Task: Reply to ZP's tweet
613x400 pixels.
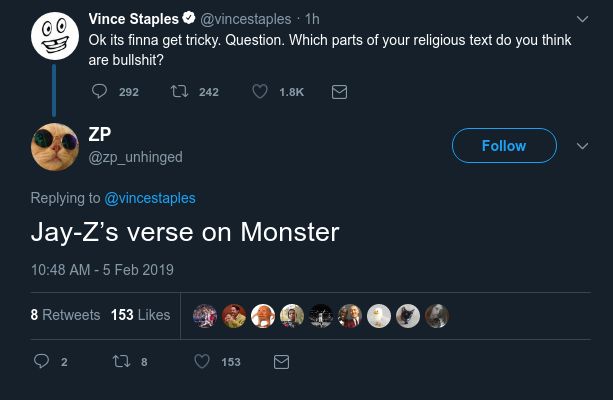Action: 42,361
